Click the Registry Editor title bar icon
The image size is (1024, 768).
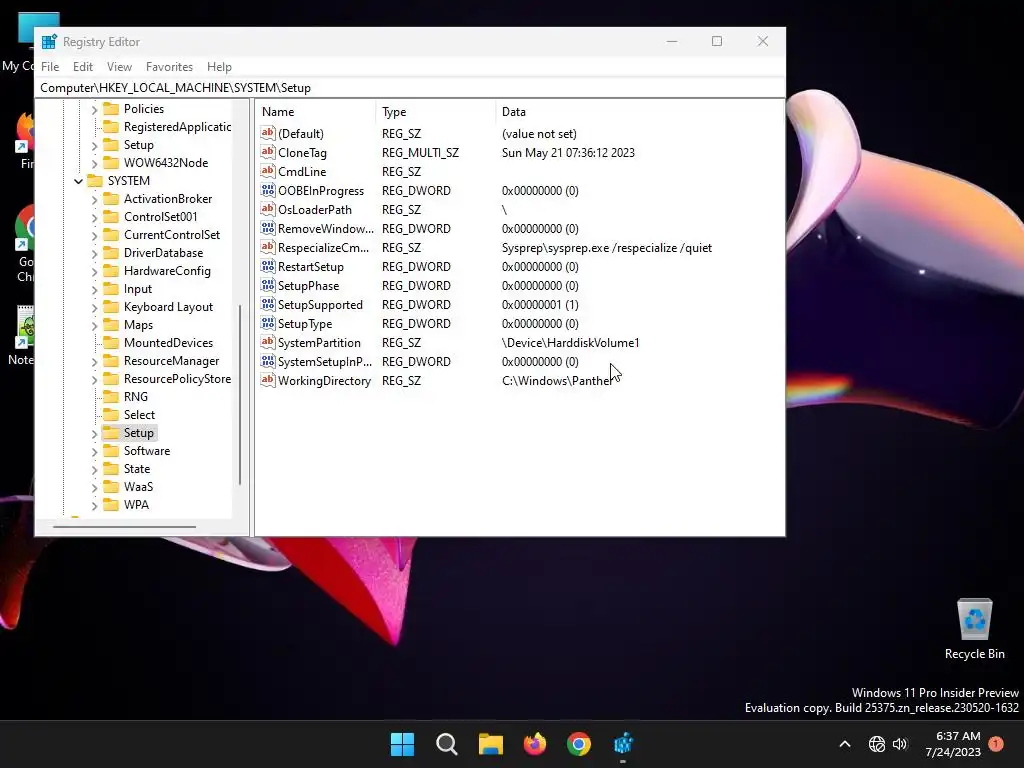(x=49, y=42)
